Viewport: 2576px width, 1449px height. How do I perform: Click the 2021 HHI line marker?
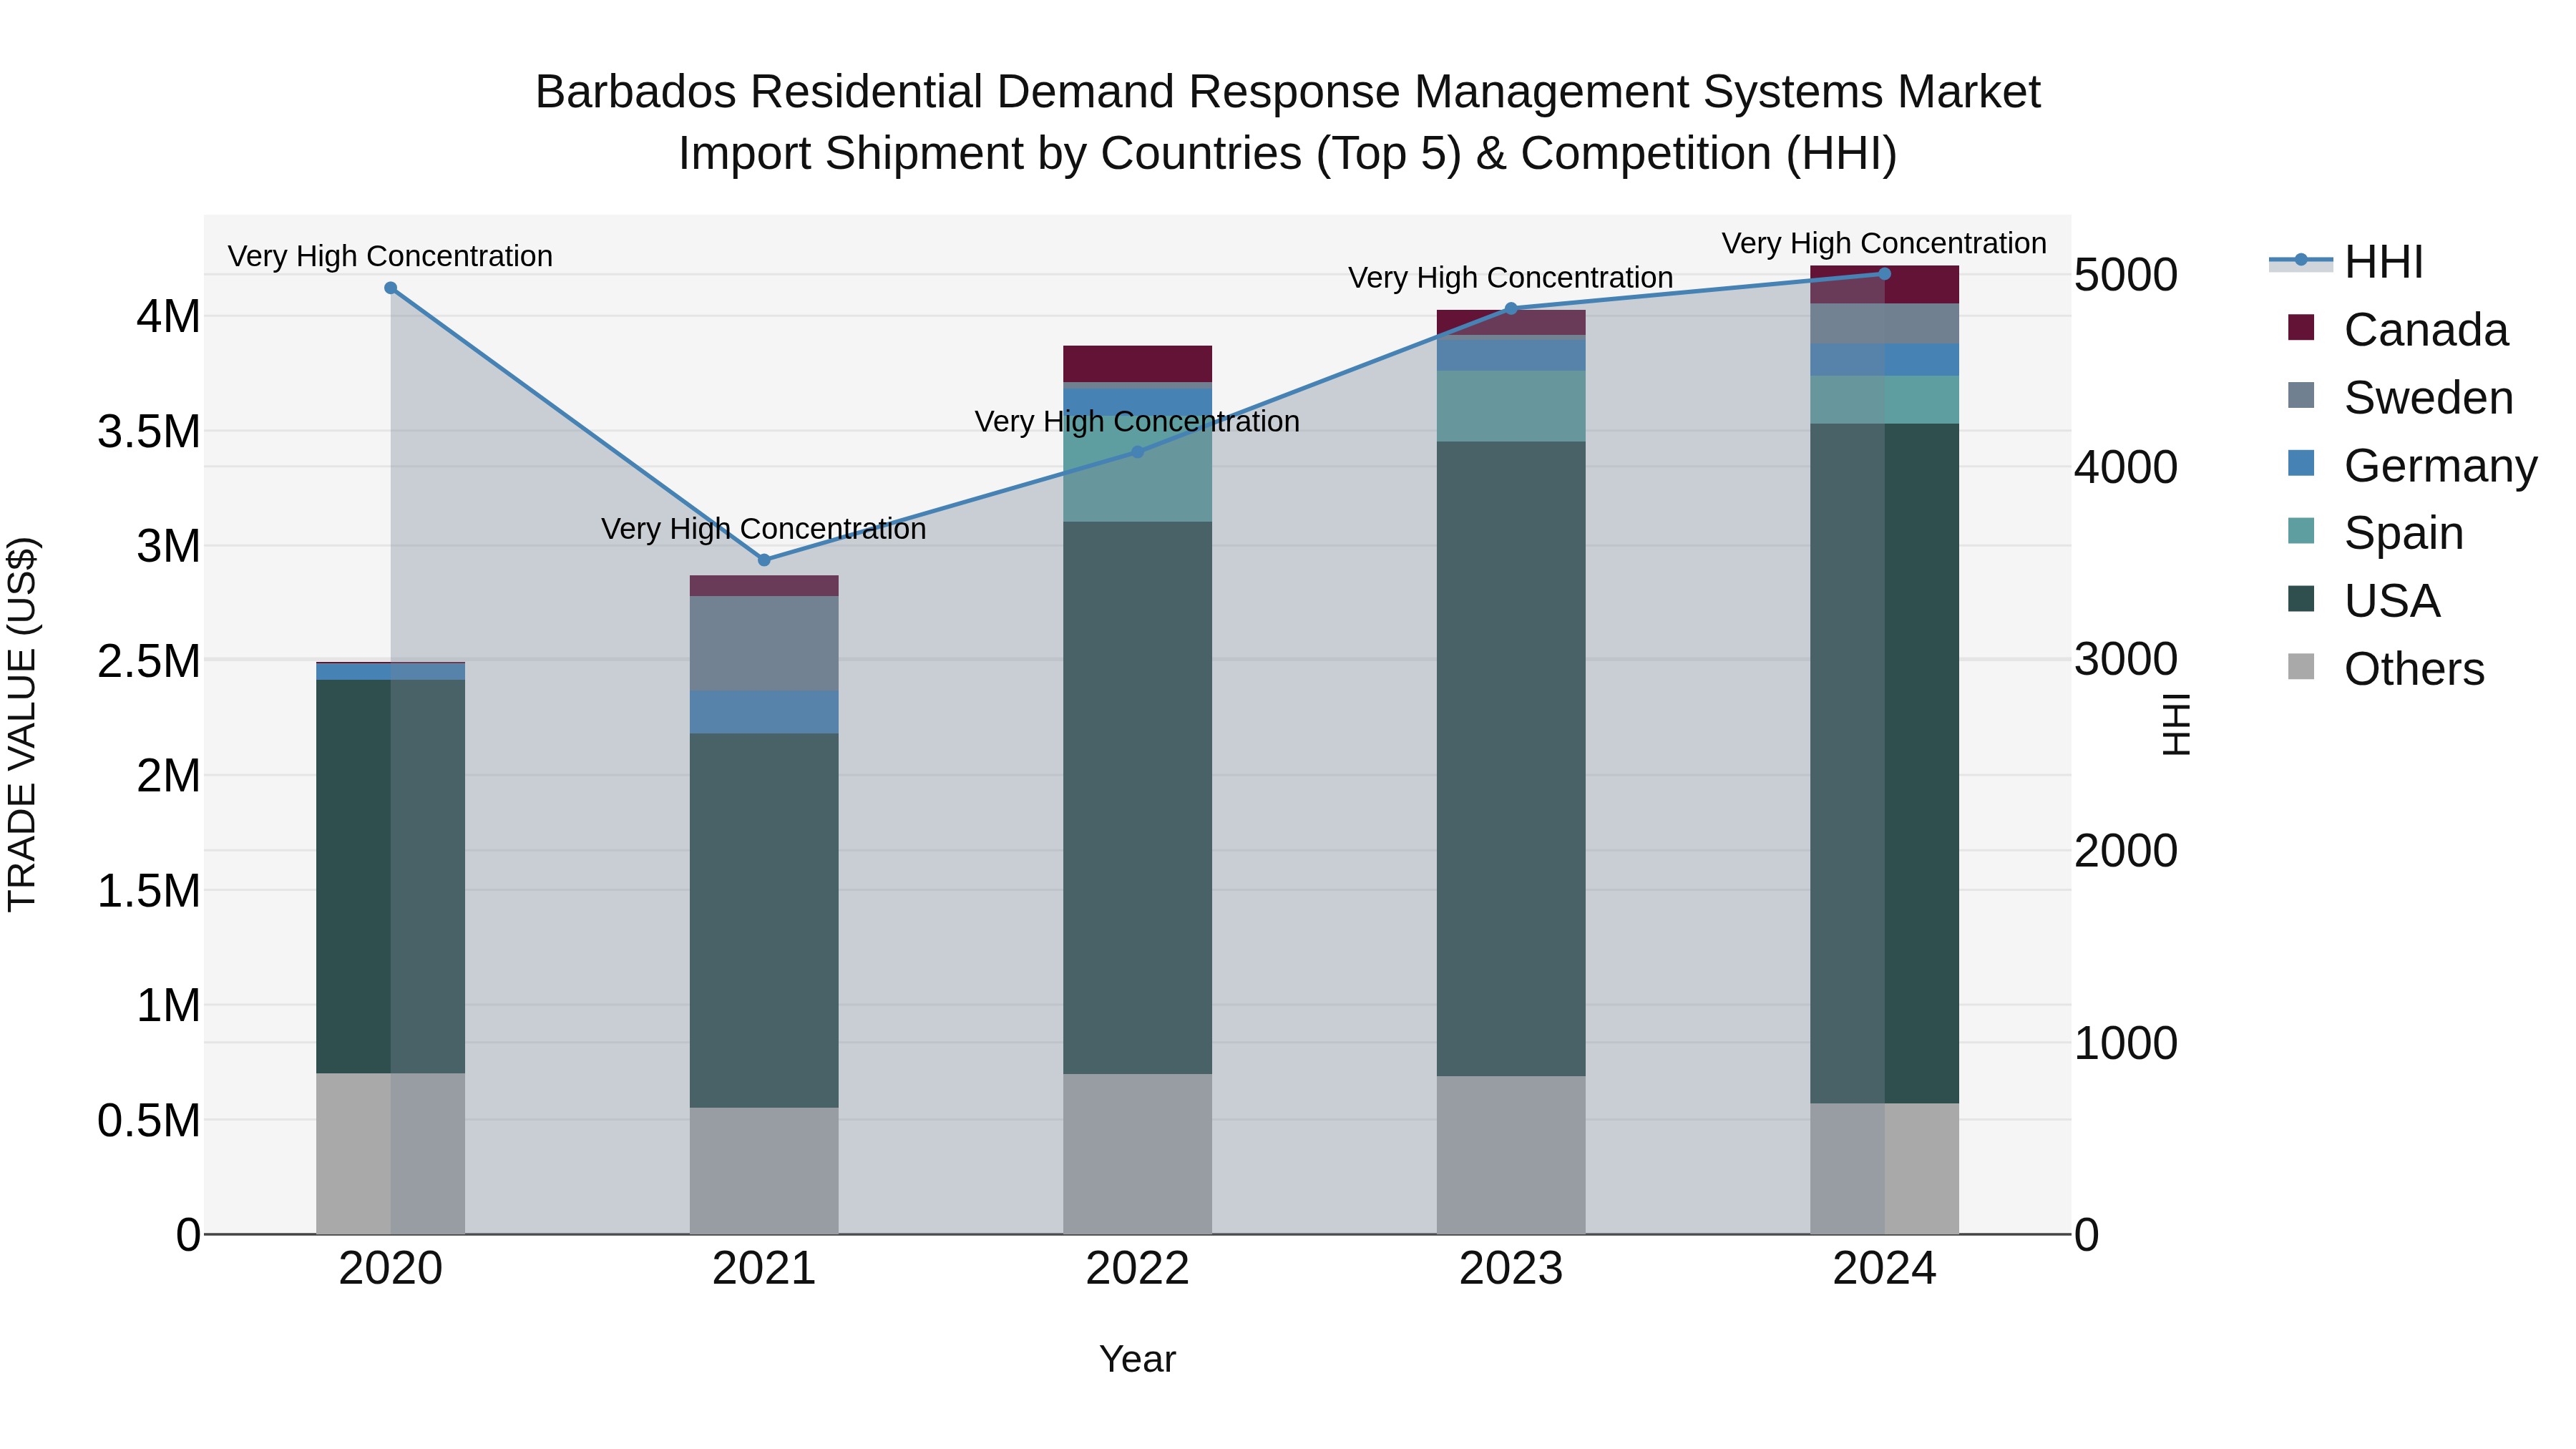click(764, 560)
